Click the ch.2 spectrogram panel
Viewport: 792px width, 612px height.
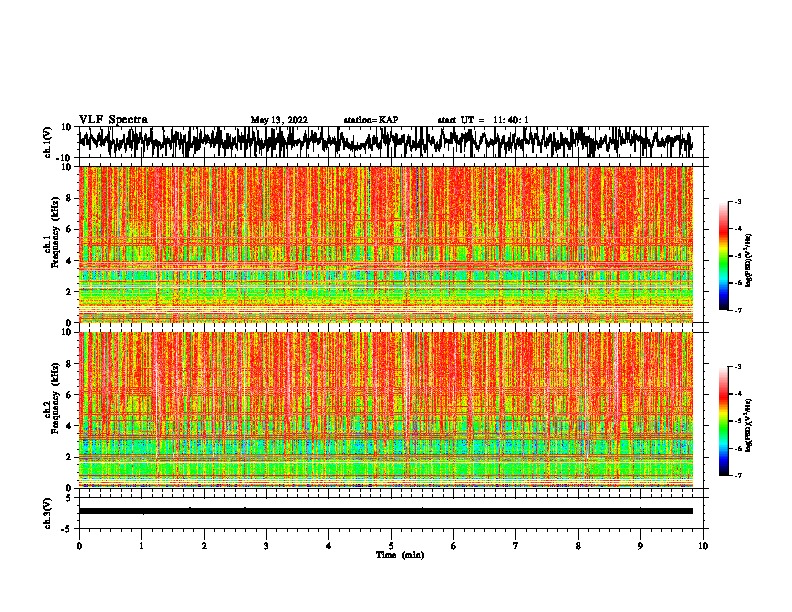point(385,410)
